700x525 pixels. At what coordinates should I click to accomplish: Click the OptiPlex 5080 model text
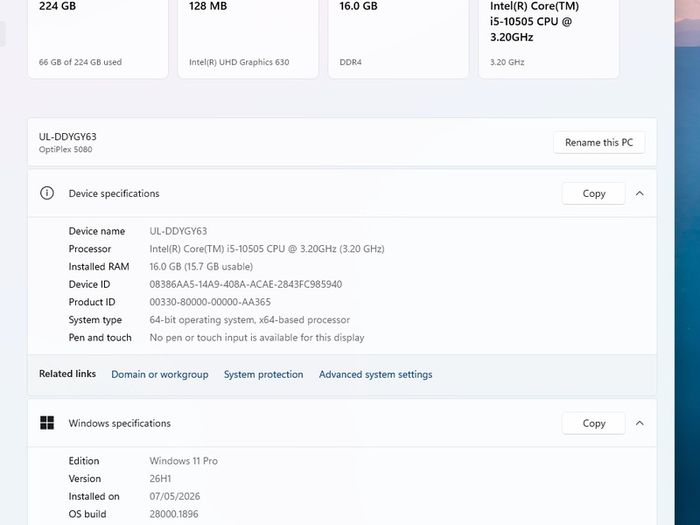(x=66, y=150)
